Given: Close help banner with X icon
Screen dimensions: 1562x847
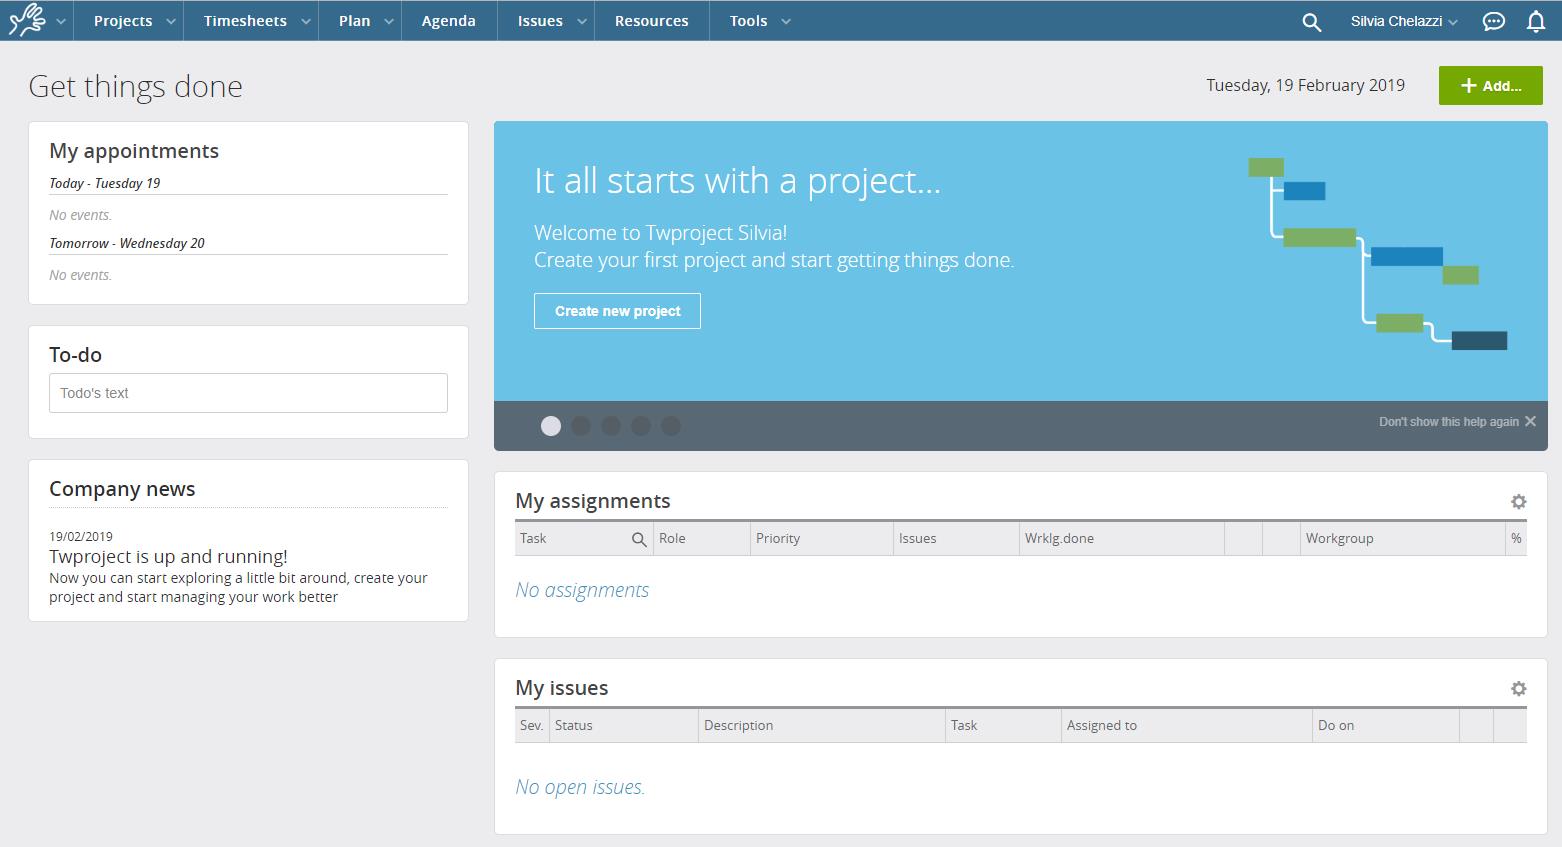Looking at the screenshot, I should pos(1530,421).
